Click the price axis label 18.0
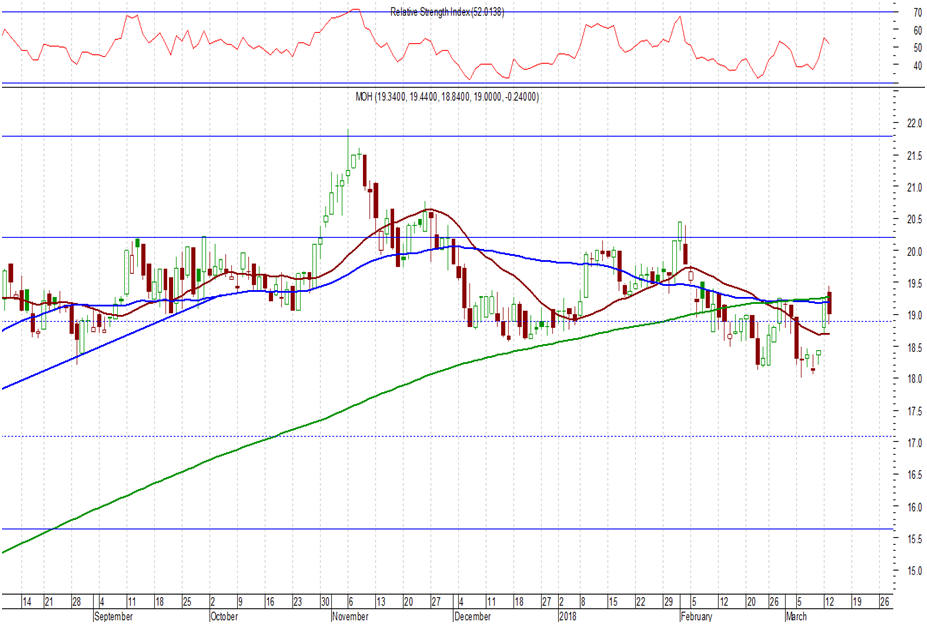The image size is (927, 624). [x=915, y=379]
